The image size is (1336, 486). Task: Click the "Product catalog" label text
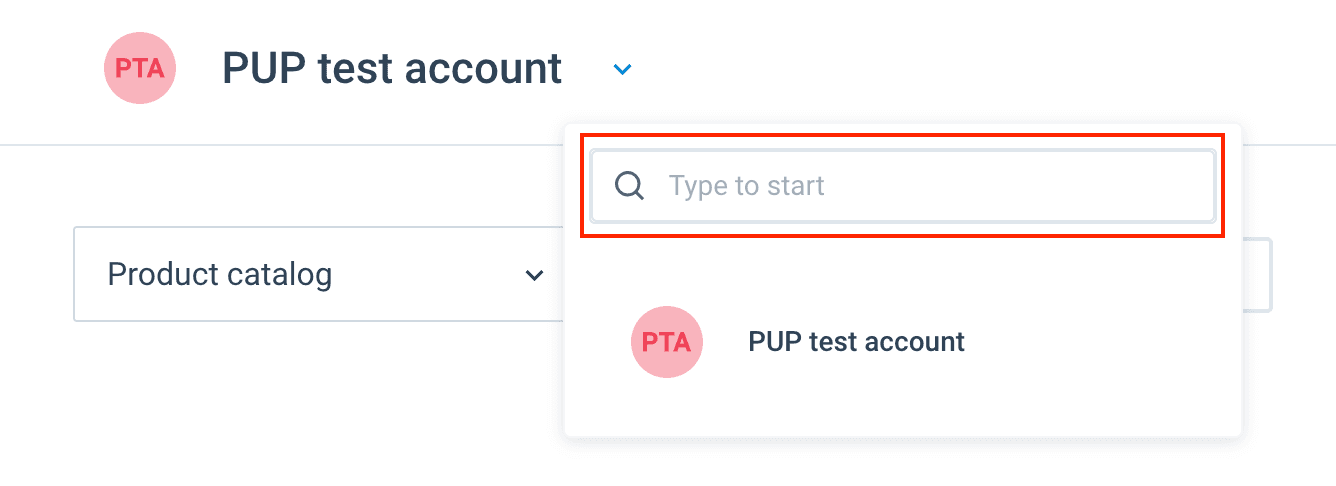pyautogui.click(x=219, y=274)
